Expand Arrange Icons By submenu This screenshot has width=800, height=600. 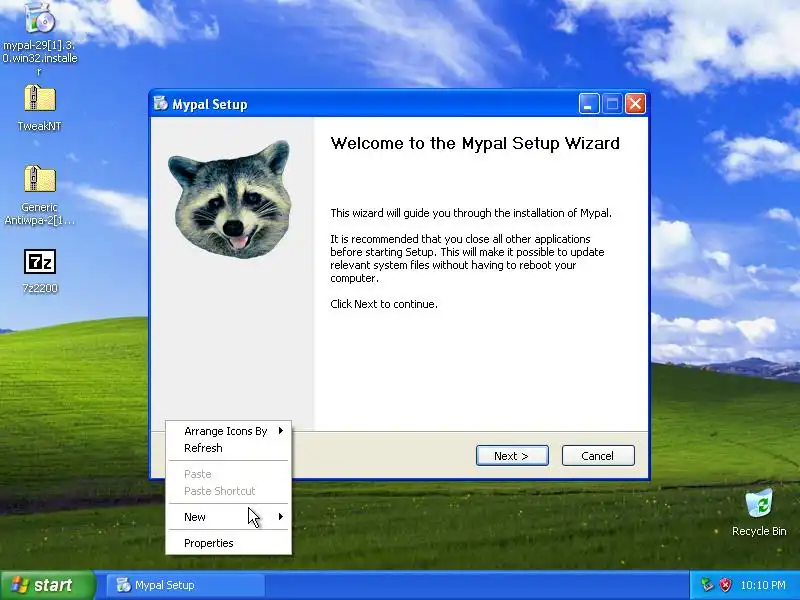(x=229, y=431)
